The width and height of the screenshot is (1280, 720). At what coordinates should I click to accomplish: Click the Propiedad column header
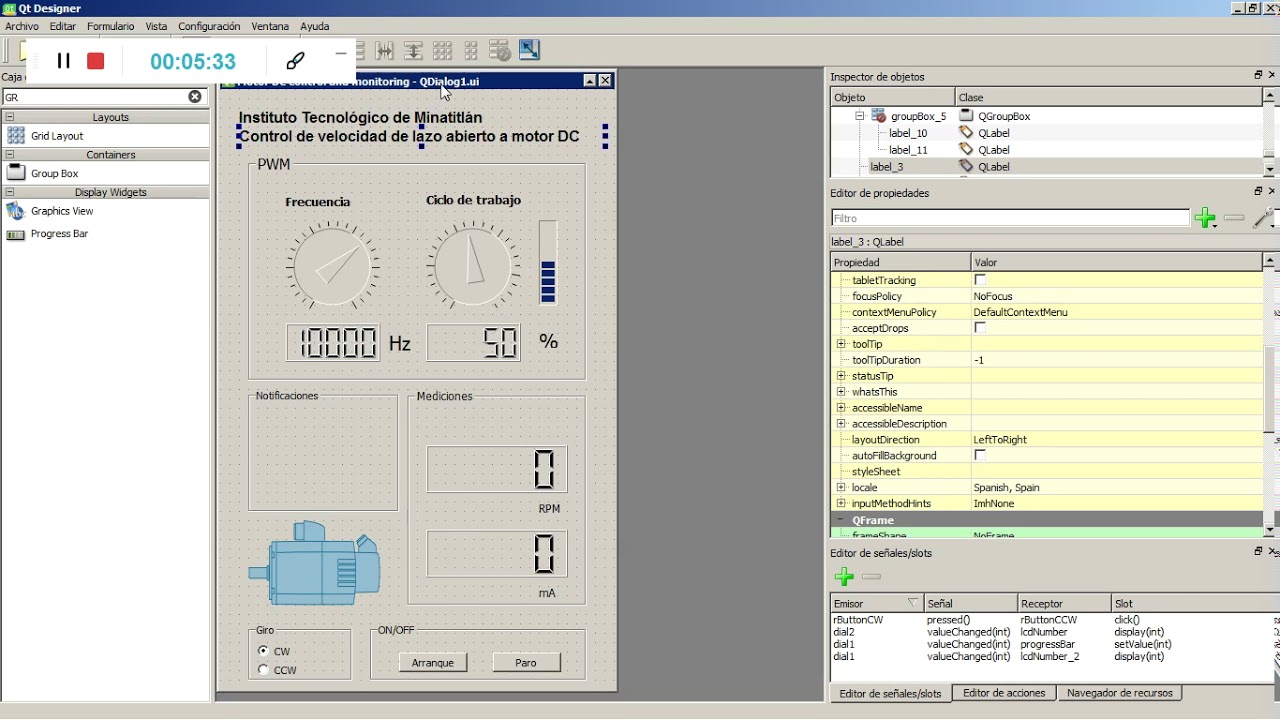pyautogui.click(x=900, y=262)
